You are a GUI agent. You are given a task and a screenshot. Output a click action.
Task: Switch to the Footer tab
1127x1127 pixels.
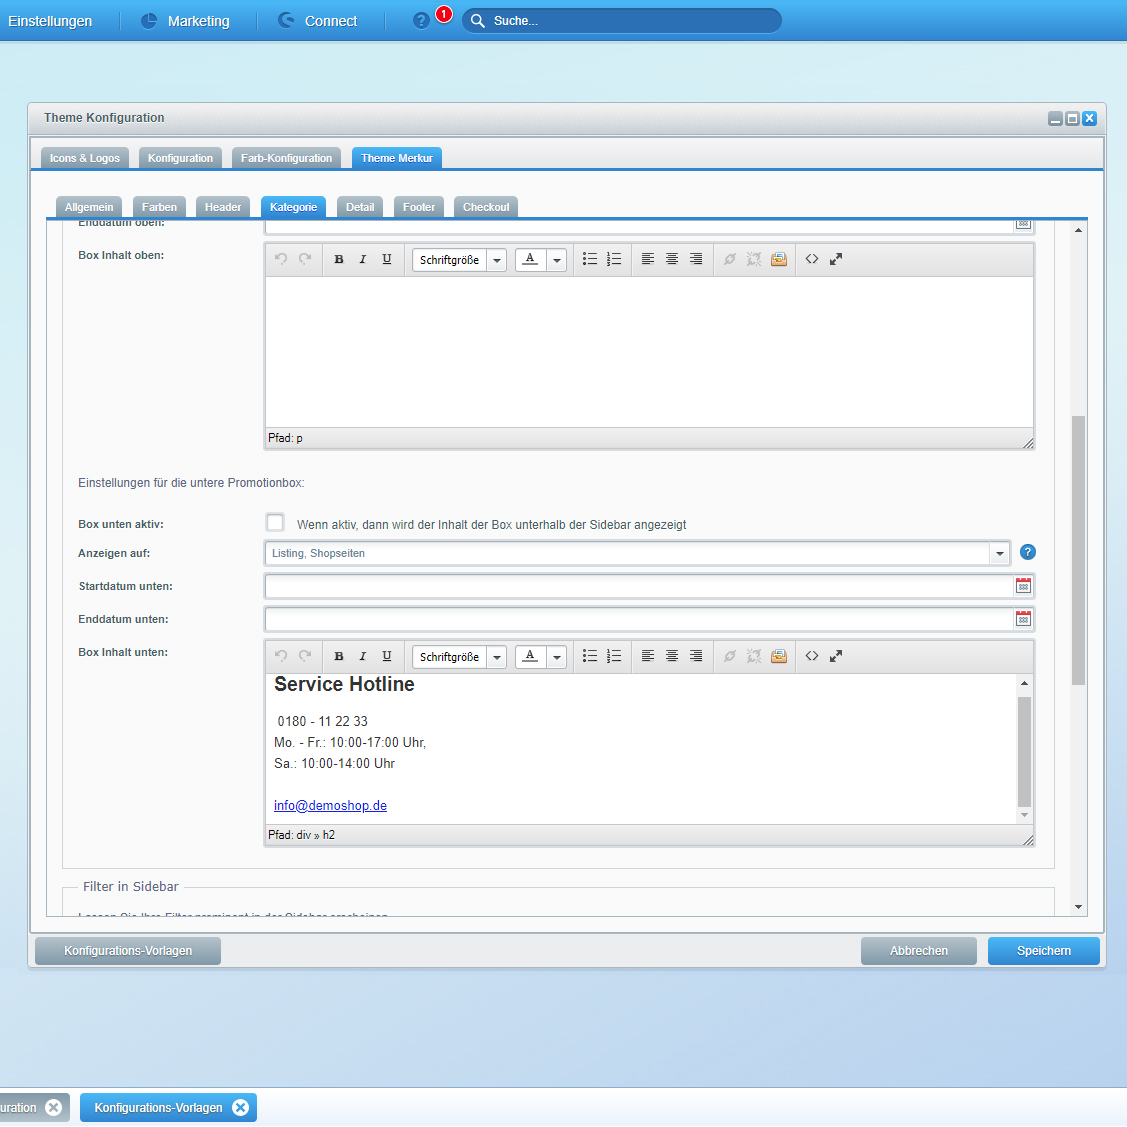click(x=419, y=207)
